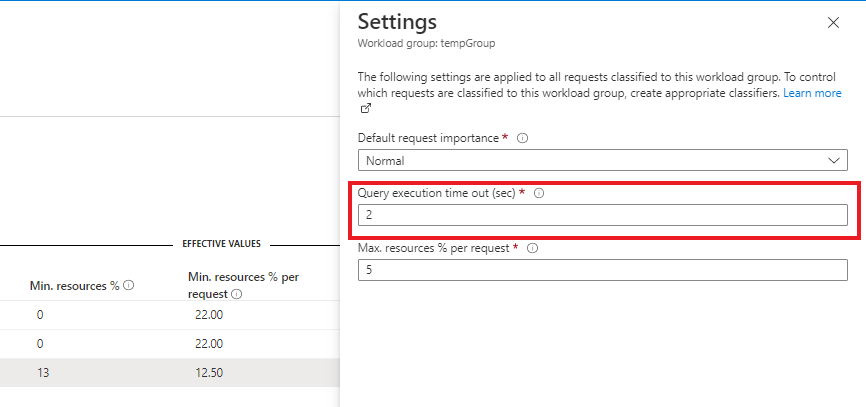Click the info icon beside Default request importance

[522, 138]
